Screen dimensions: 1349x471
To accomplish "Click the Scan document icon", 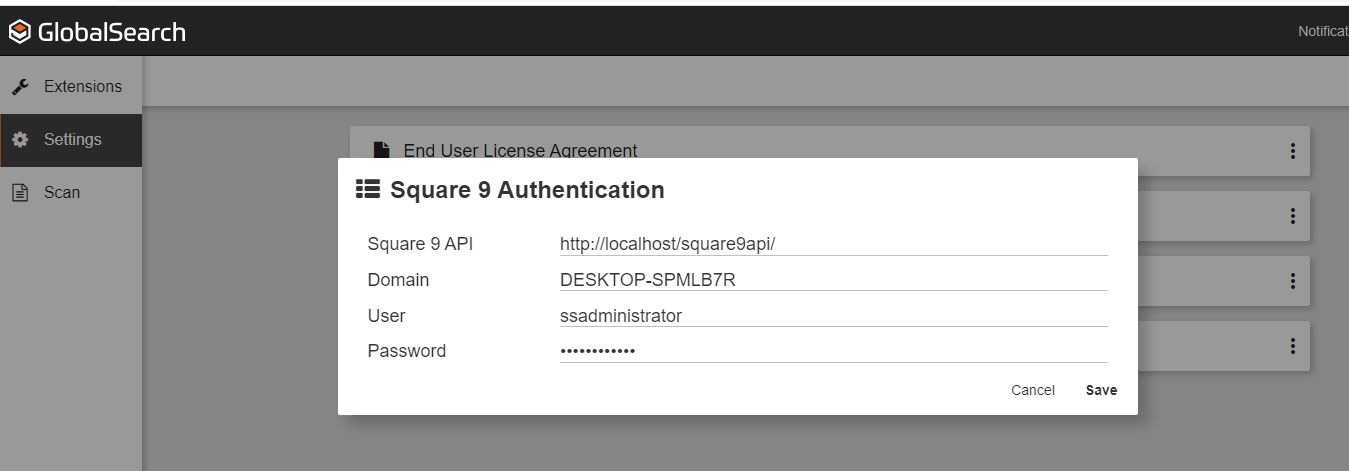I will pos(20,193).
